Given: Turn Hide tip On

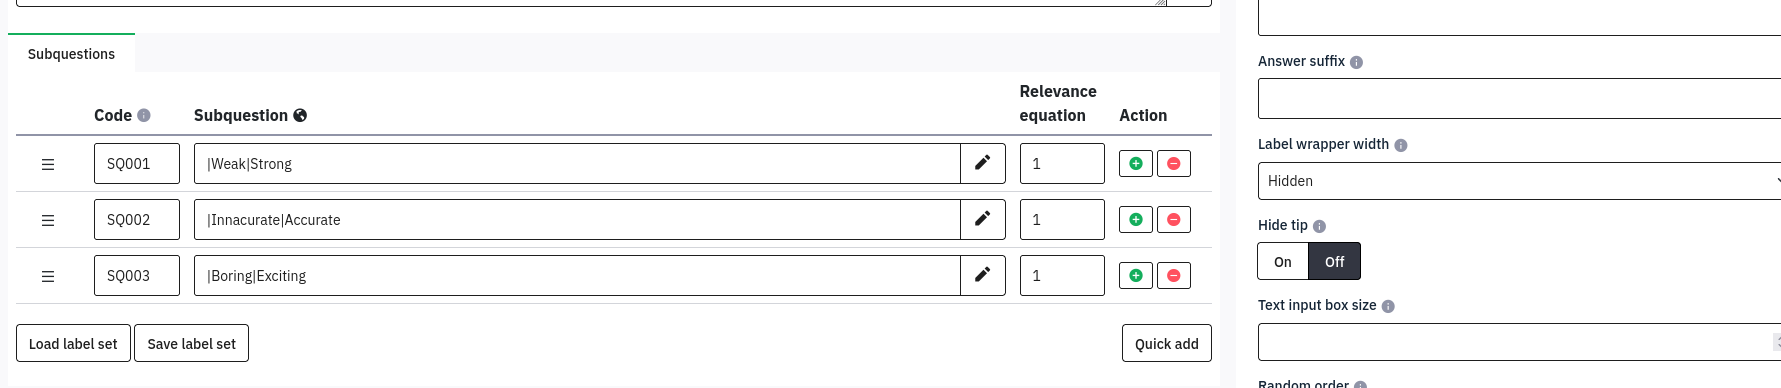Looking at the screenshot, I should (1283, 262).
